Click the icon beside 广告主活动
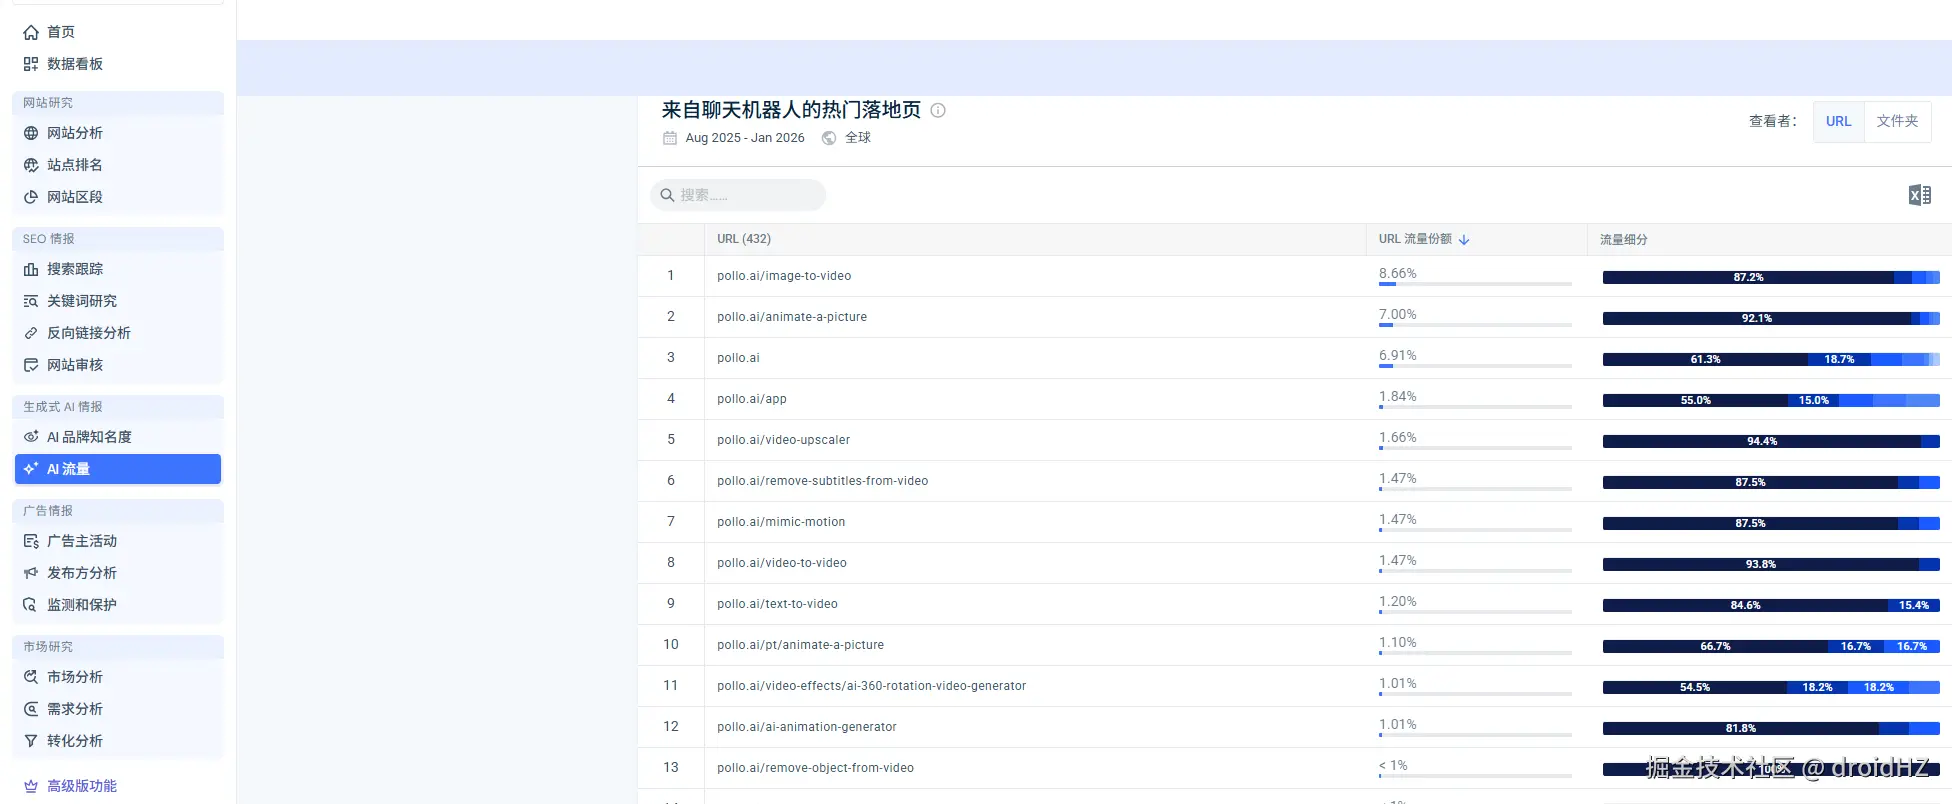 (31, 541)
